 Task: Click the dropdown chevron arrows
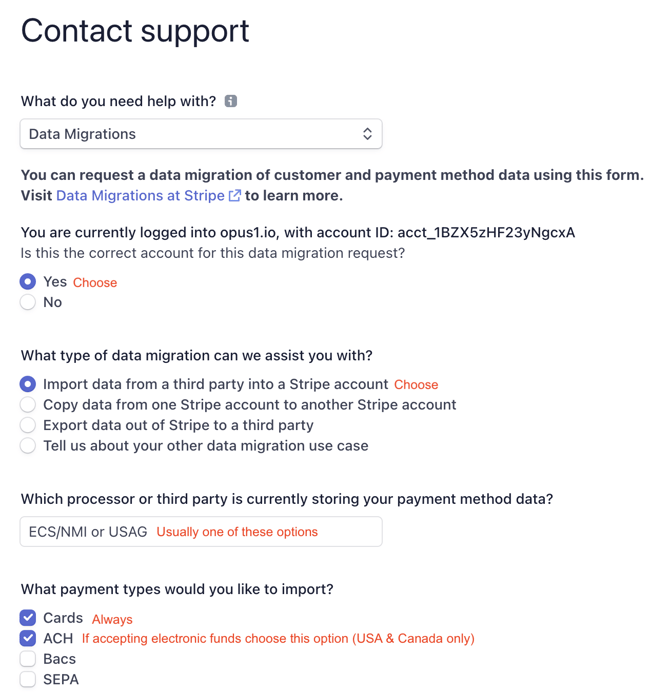tap(367, 134)
